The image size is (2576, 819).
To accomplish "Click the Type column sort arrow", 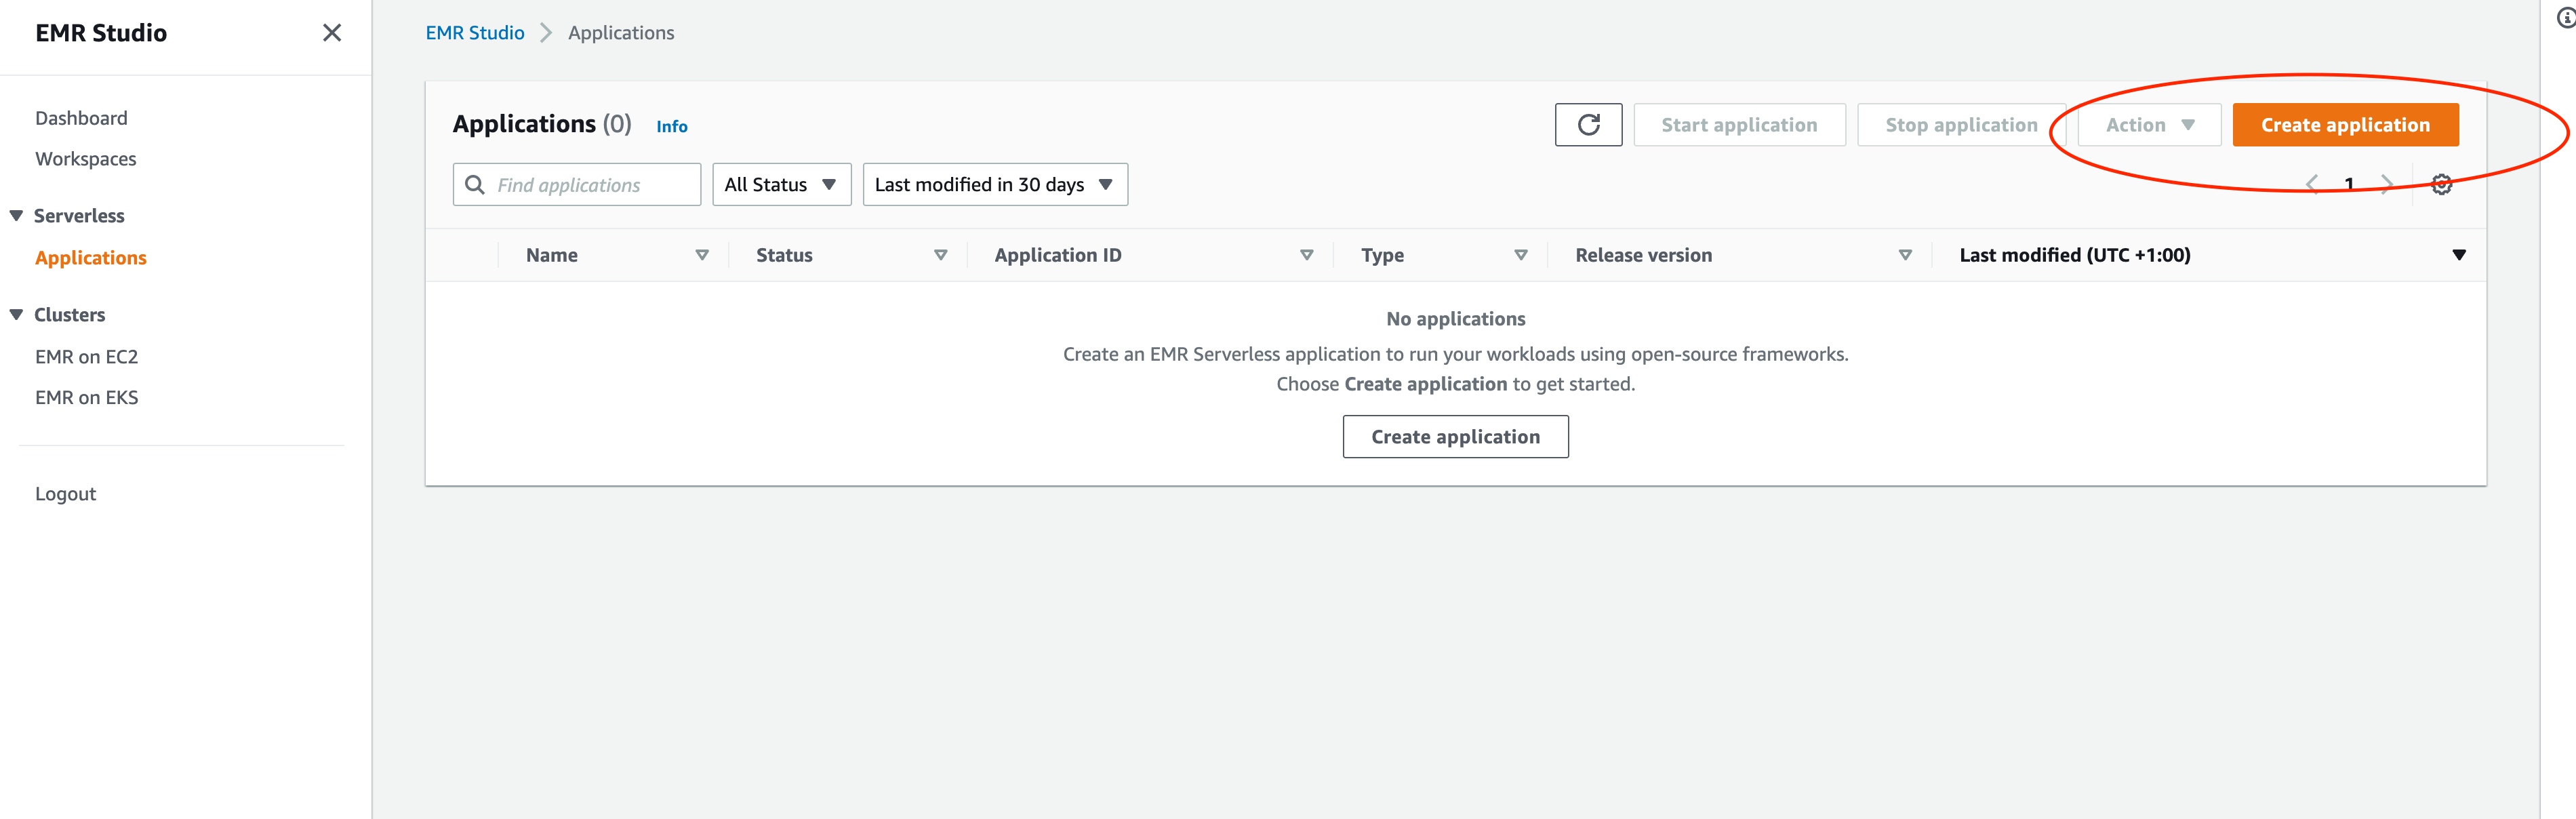I will [1520, 255].
